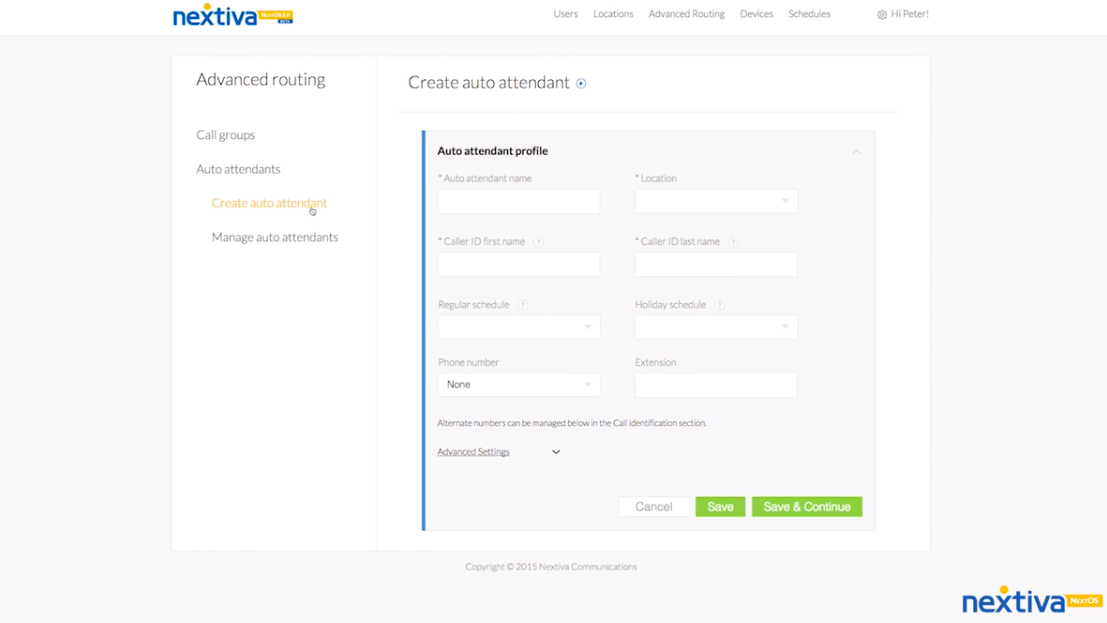Open the Phone number dropdown showing None

click(x=519, y=384)
